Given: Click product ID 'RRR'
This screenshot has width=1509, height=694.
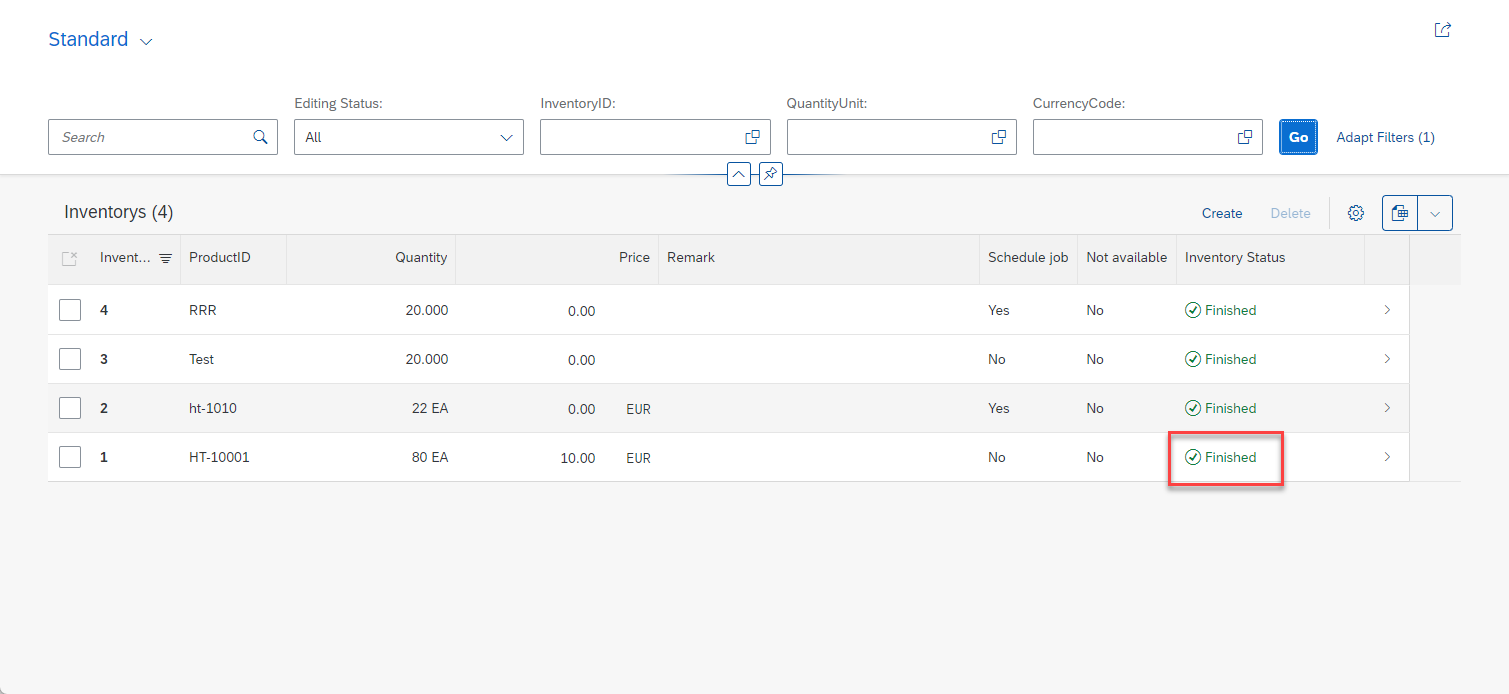Looking at the screenshot, I should [203, 310].
